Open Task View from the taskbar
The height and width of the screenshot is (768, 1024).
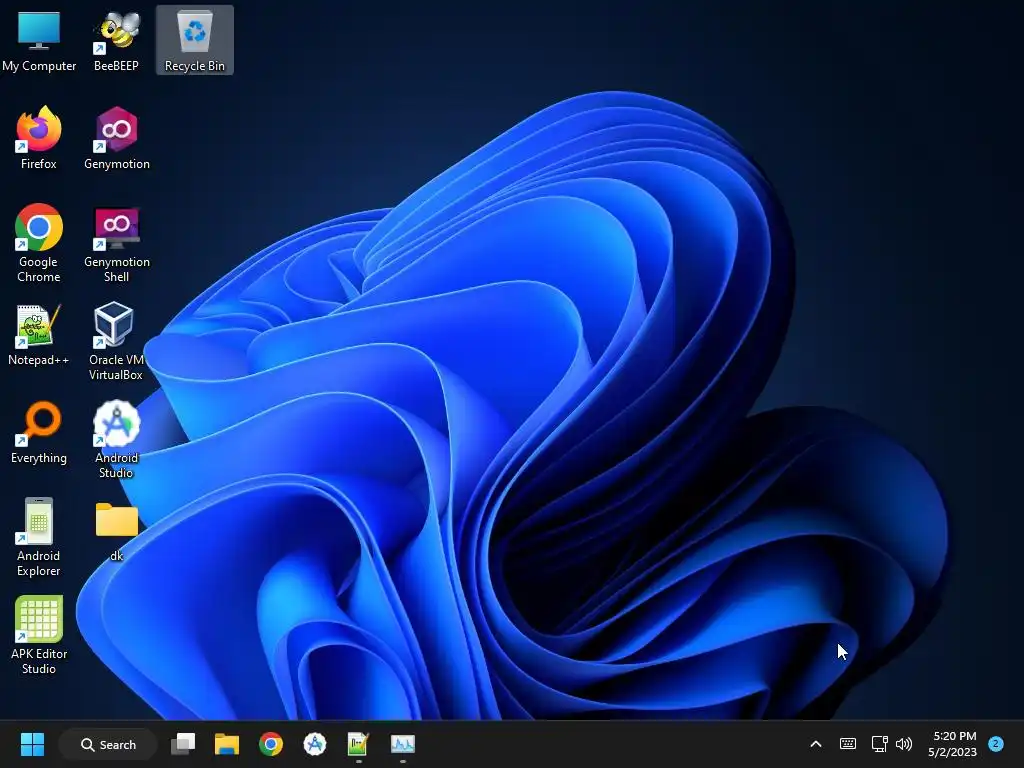pos(183,744)
